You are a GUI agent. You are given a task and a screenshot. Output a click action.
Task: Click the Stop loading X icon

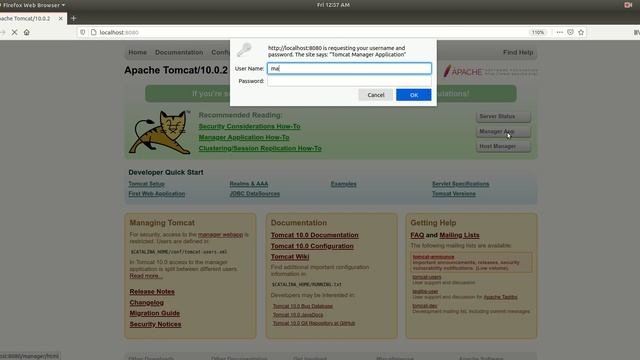point(14,32)
